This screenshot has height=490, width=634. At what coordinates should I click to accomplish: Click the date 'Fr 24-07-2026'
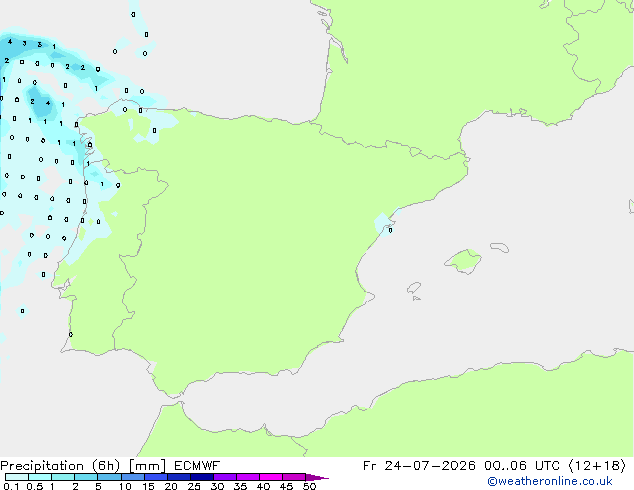tap(419, 466)
